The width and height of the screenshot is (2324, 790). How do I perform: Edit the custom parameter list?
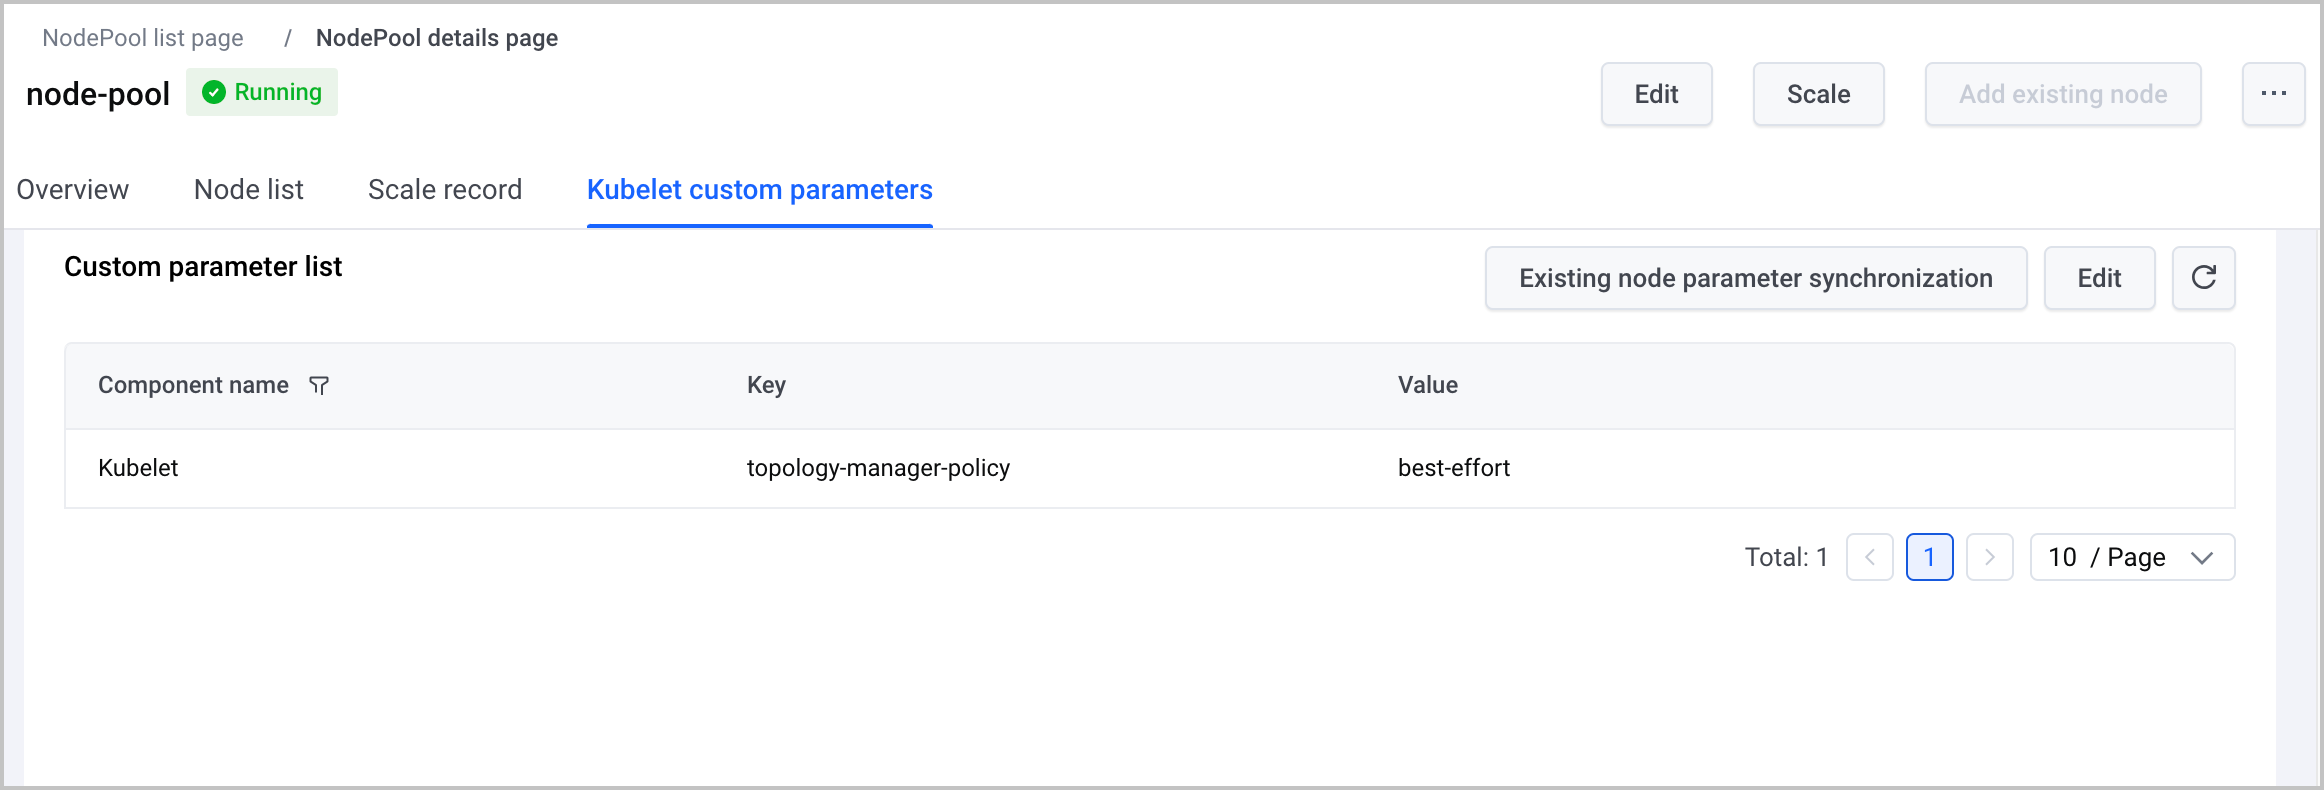click(2099, 278)
